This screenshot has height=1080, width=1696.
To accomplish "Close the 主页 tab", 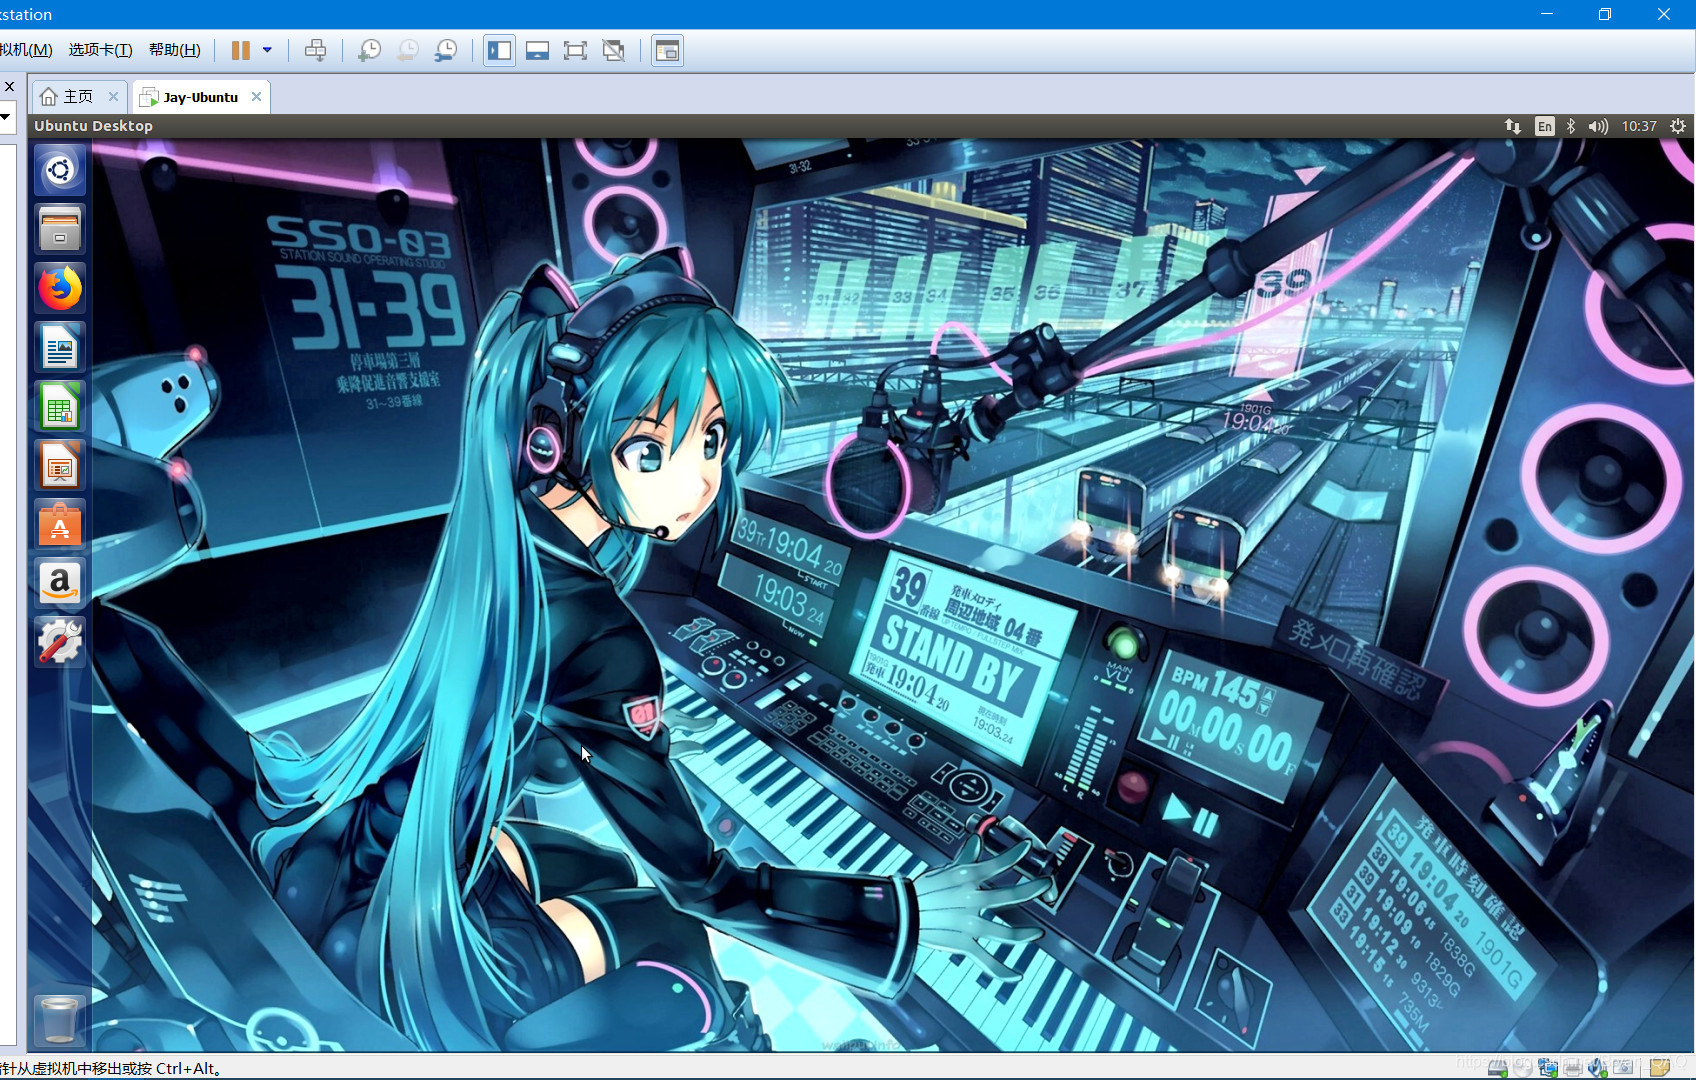I will point(113,96).
